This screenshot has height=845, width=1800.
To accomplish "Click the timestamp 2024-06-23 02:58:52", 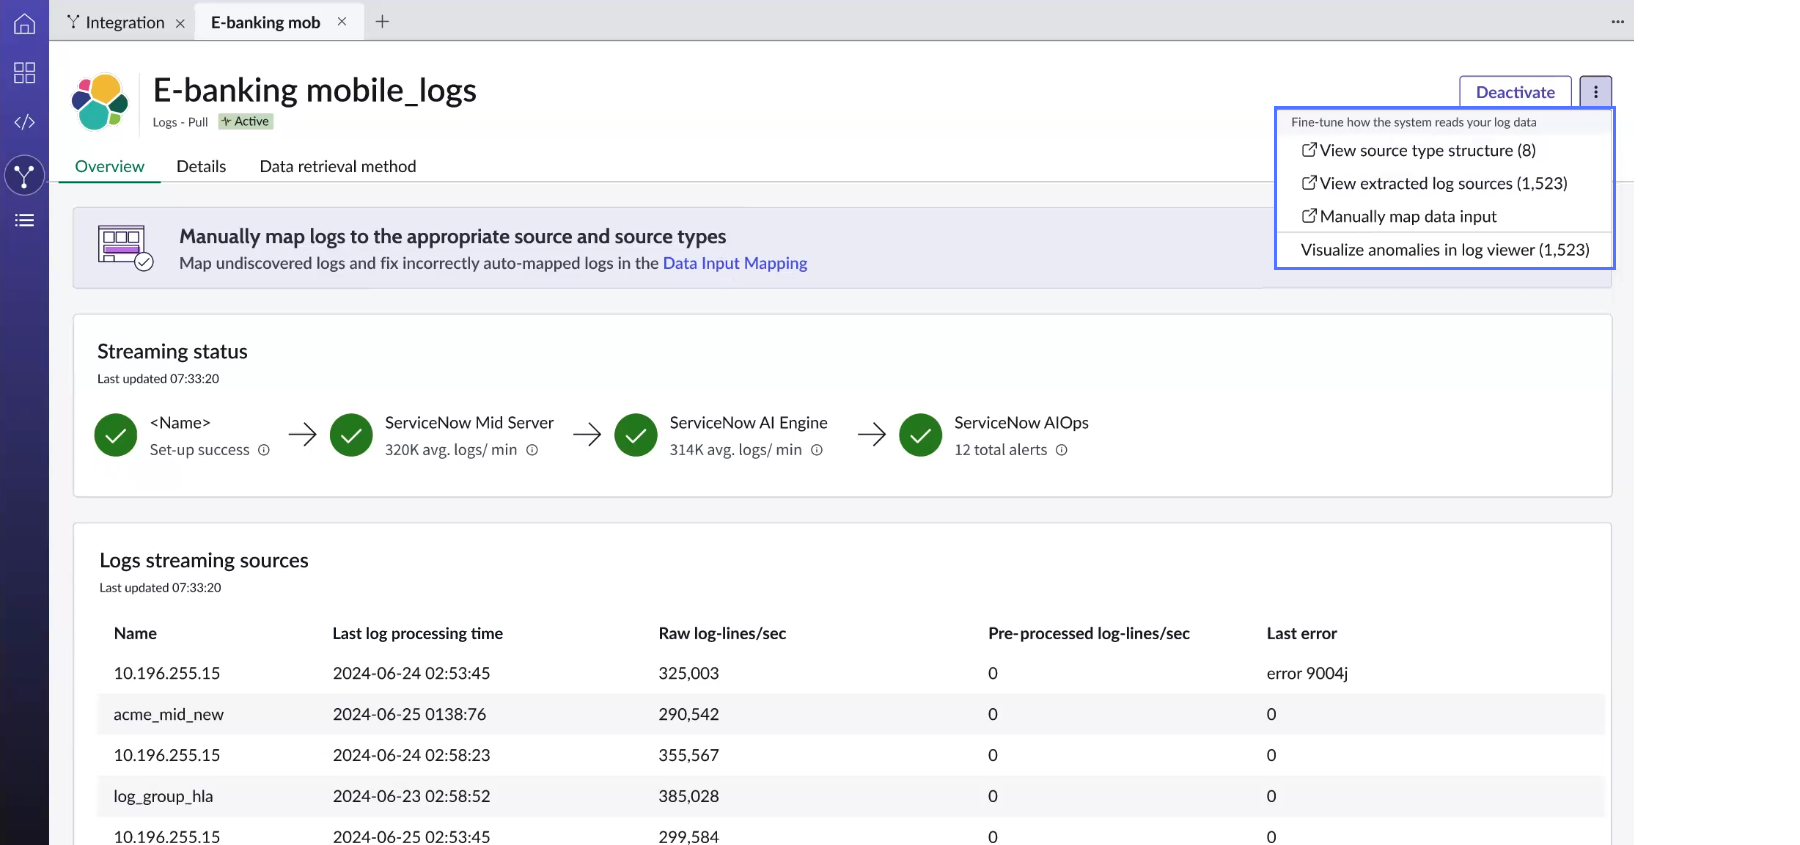I will click(x=411, y=796).
